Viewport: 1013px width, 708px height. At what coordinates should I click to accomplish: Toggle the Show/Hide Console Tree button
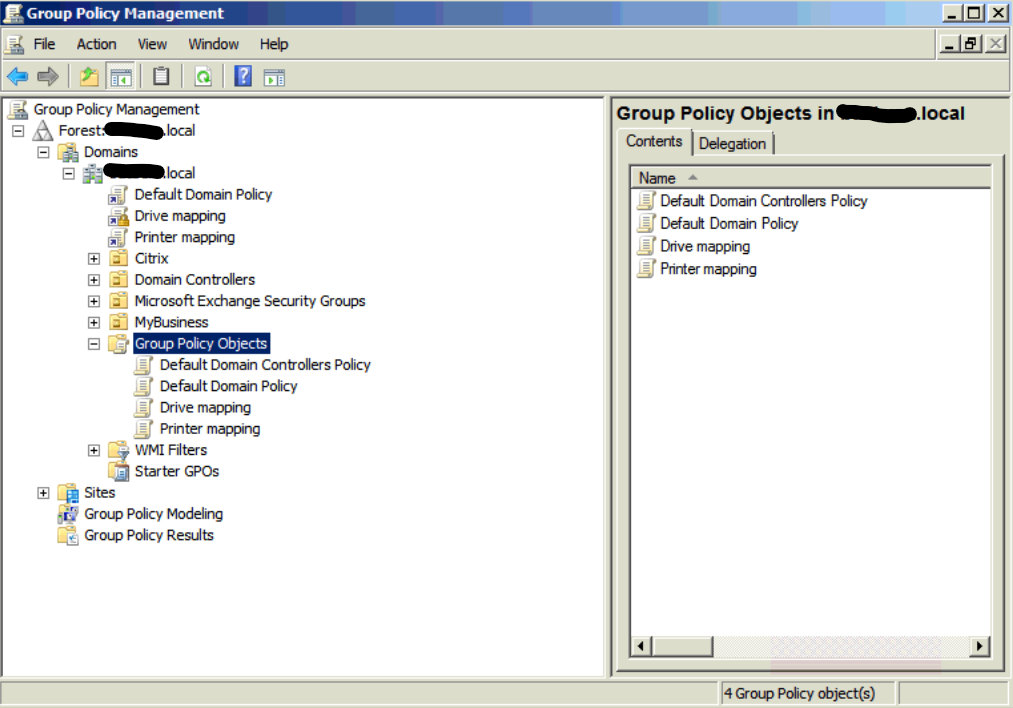click(x=120, y=76)
